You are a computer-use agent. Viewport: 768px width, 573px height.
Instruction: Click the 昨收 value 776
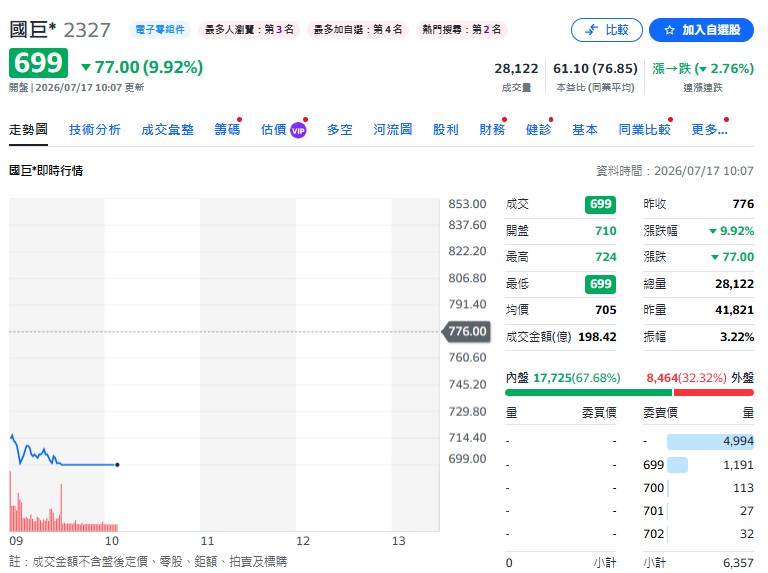[x=743, y=204]
